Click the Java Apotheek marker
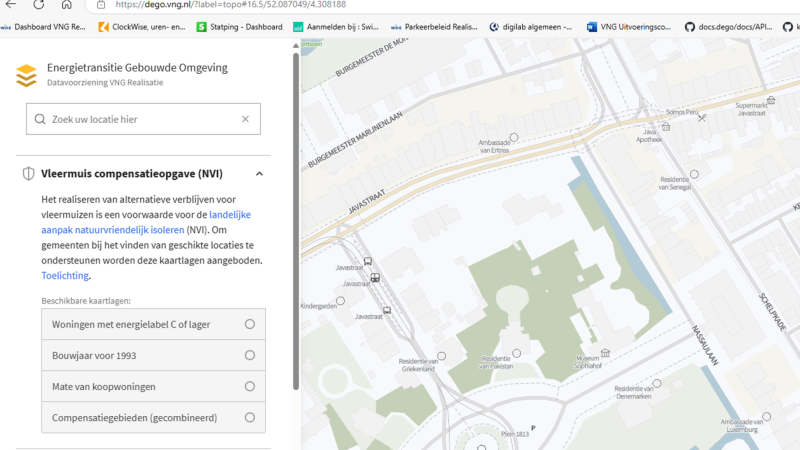The height and width of the screenshot is (450, 800). (x=666, y=127)
